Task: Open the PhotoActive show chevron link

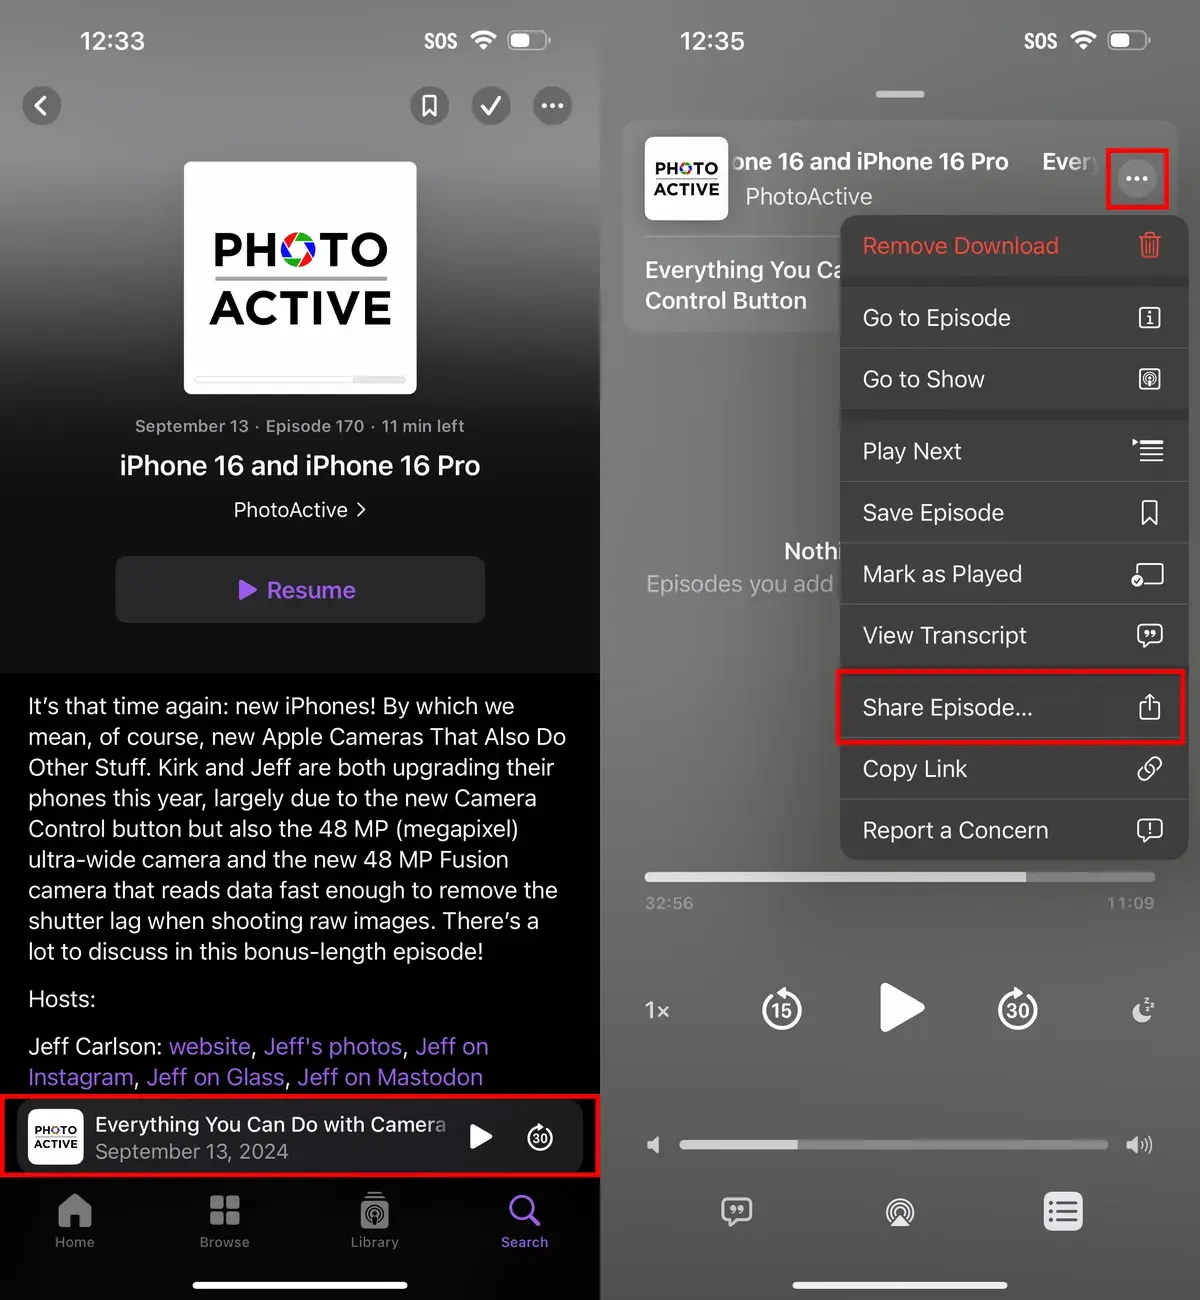Action: 299,510
